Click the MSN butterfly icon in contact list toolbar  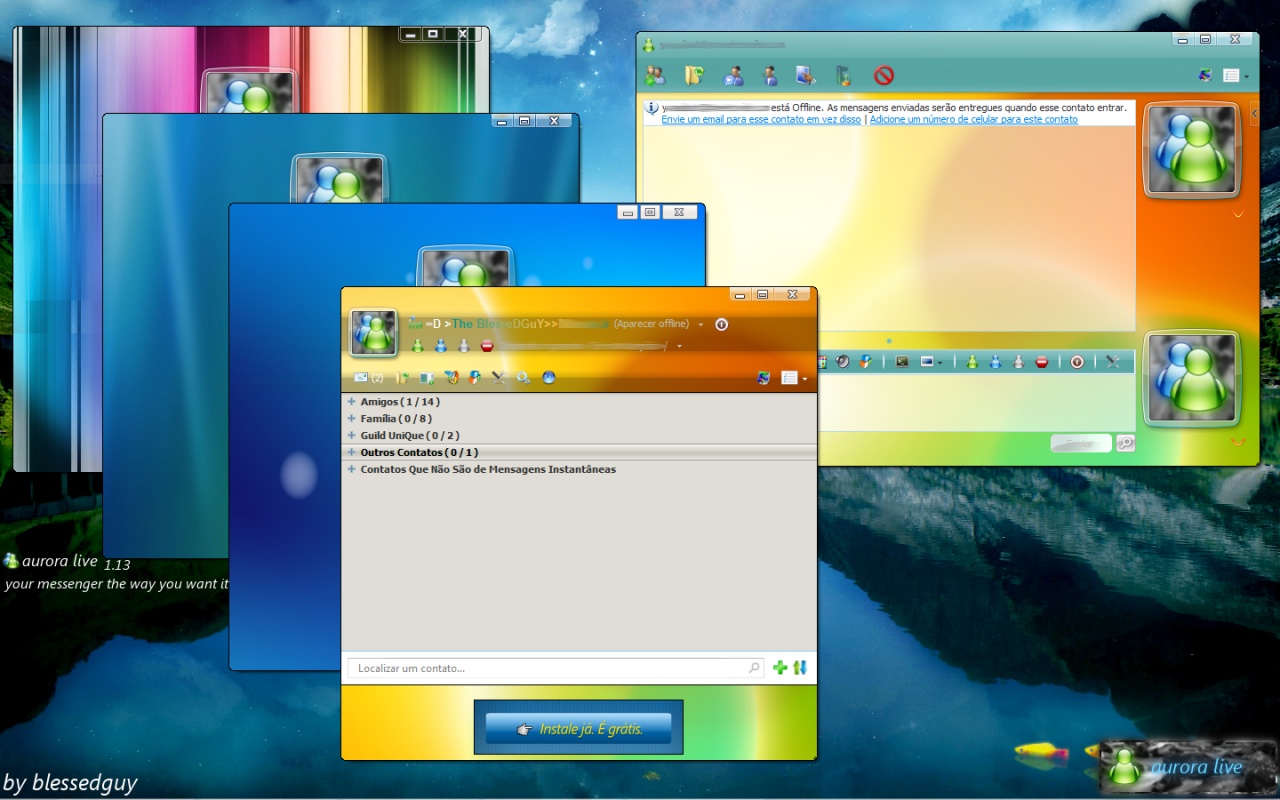pyautogui.click(x=764, y=377)
